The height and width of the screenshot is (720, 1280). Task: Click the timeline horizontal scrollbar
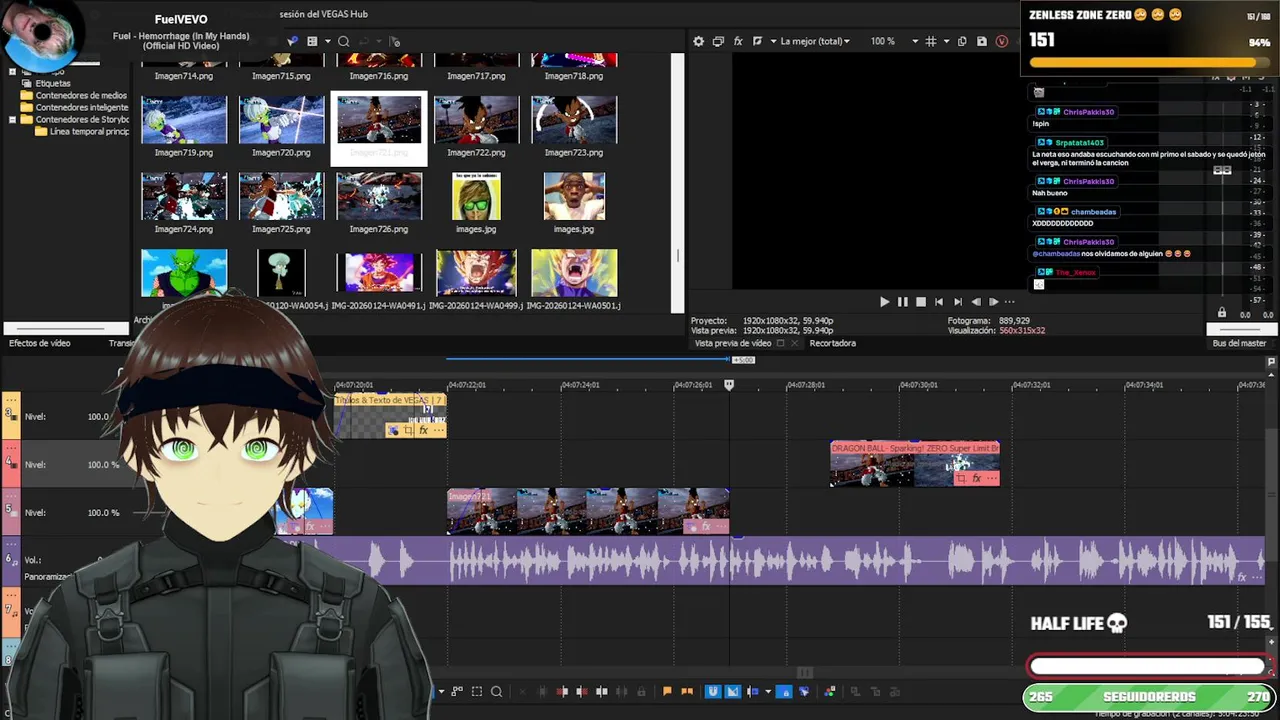[x=805, y=672]
